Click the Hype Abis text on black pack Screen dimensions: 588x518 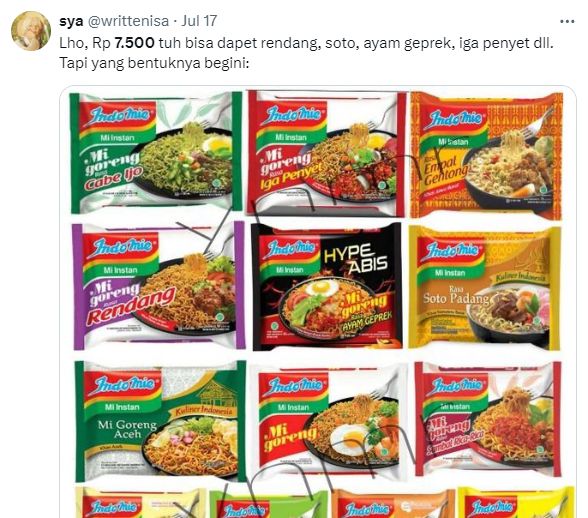click(x=355, y=258)
